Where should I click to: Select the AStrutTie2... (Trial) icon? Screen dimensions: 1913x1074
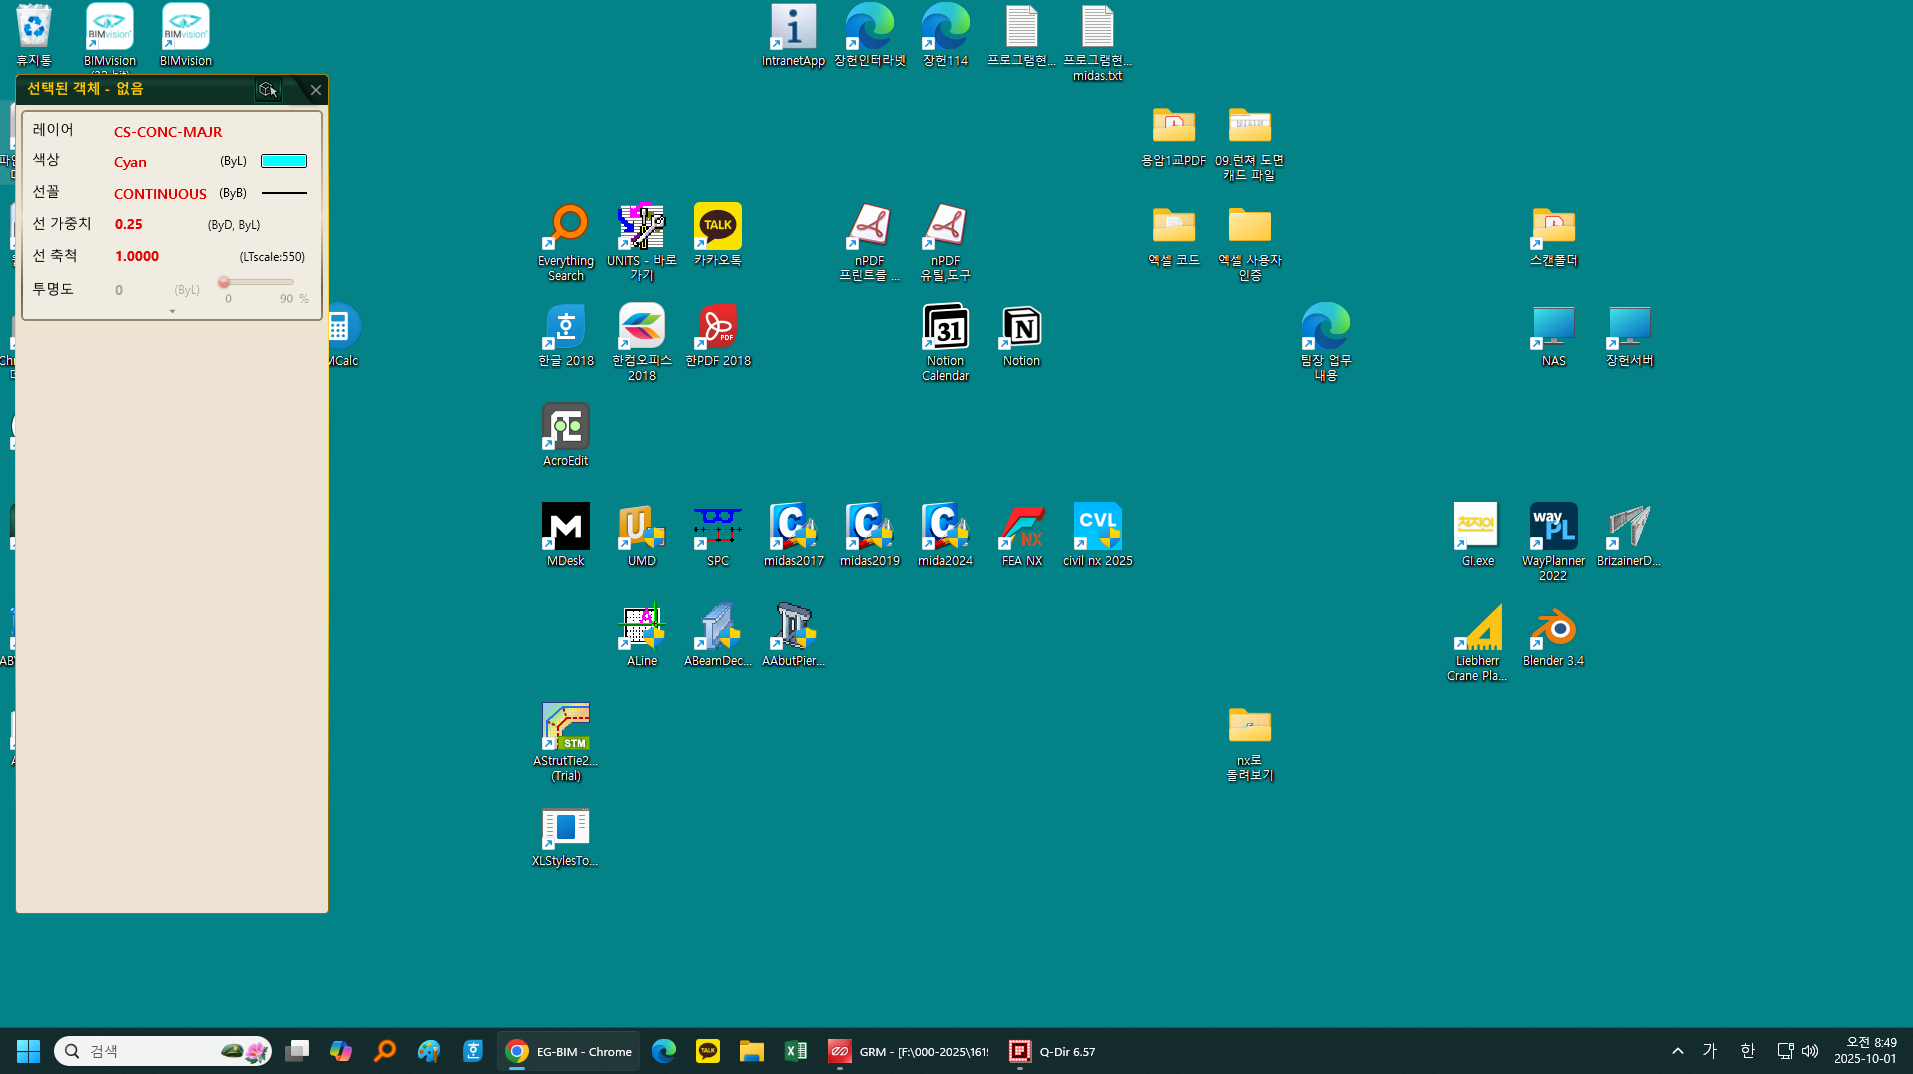(566, 743)
